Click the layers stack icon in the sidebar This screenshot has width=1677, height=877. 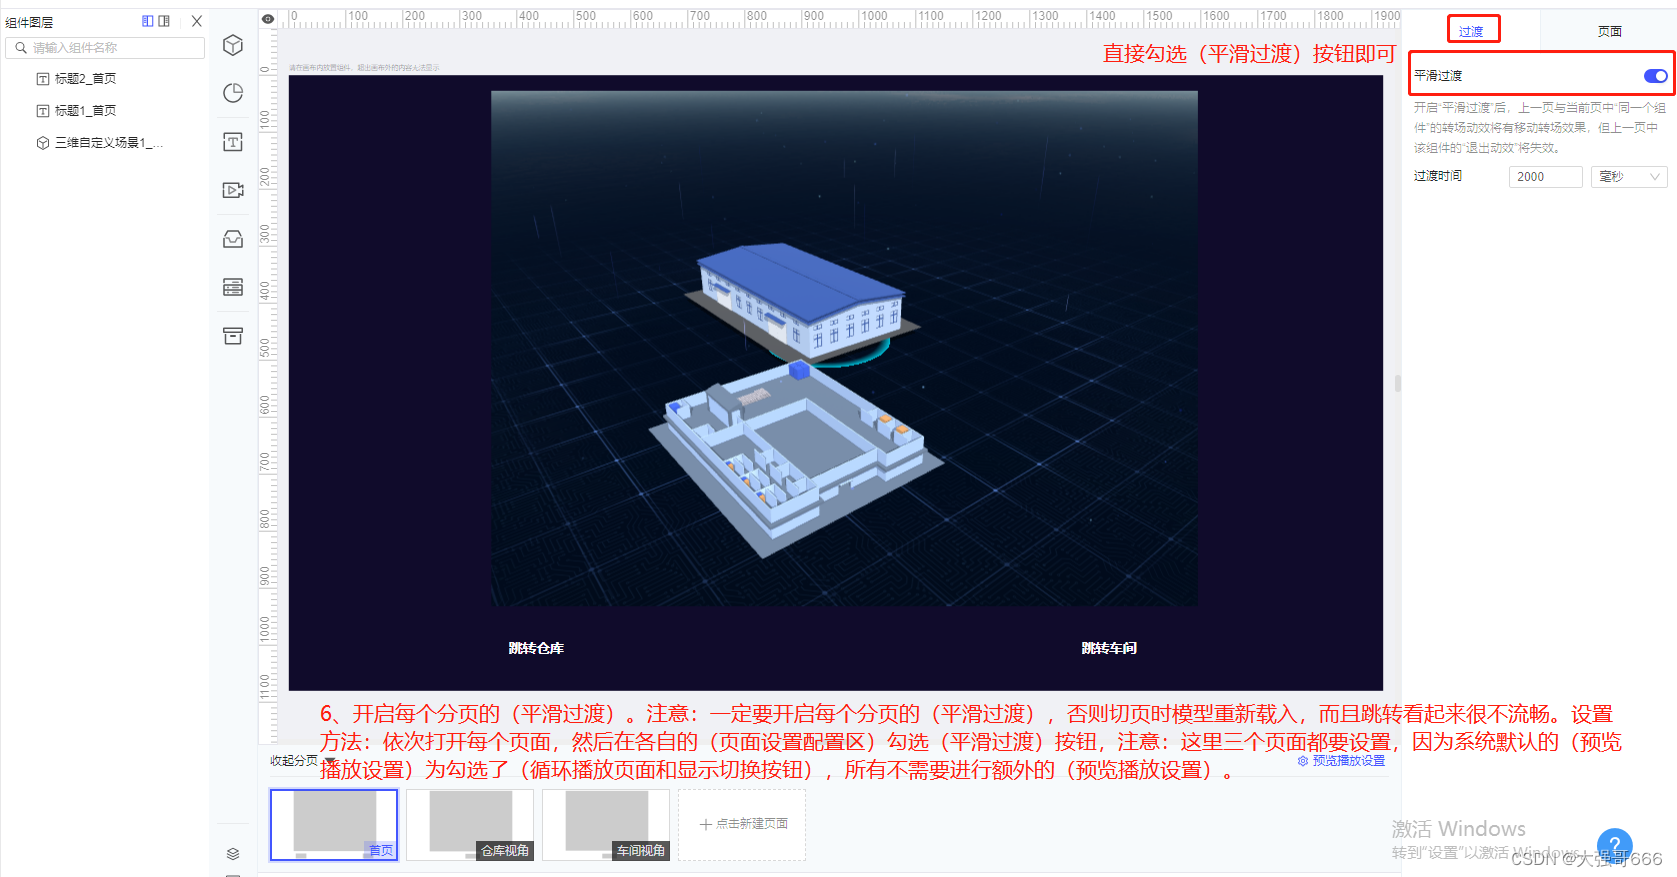coord(233,854)
